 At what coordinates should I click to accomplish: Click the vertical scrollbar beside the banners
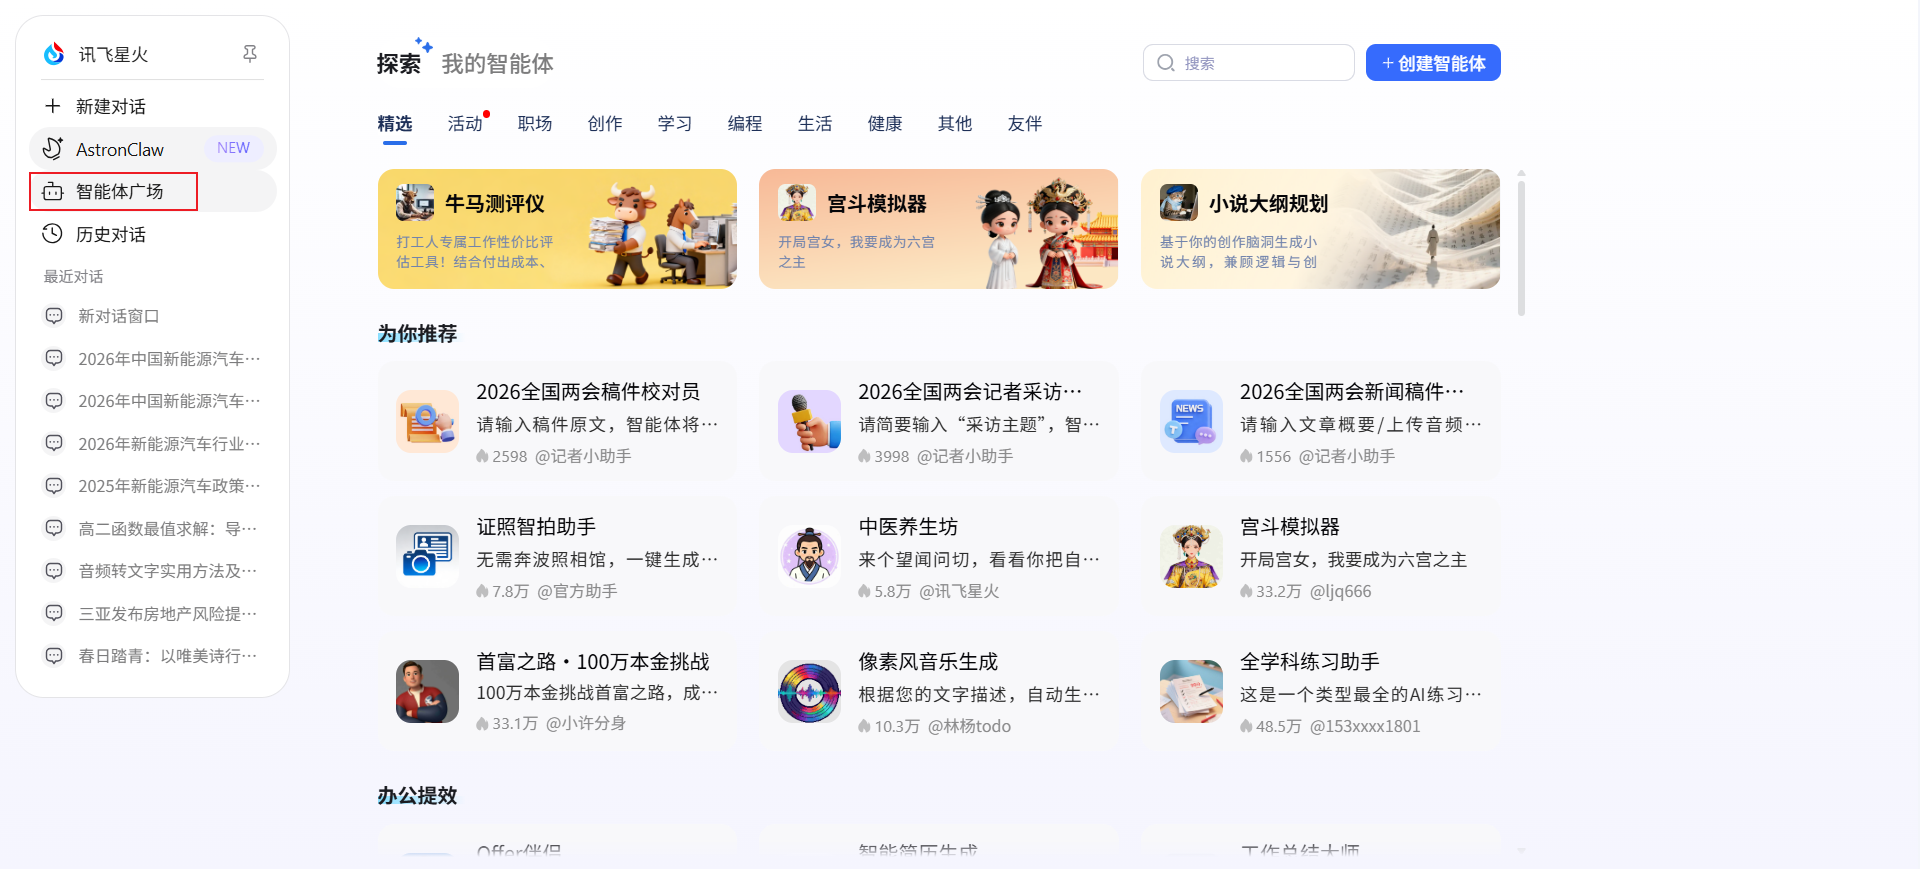(1521, 245)
